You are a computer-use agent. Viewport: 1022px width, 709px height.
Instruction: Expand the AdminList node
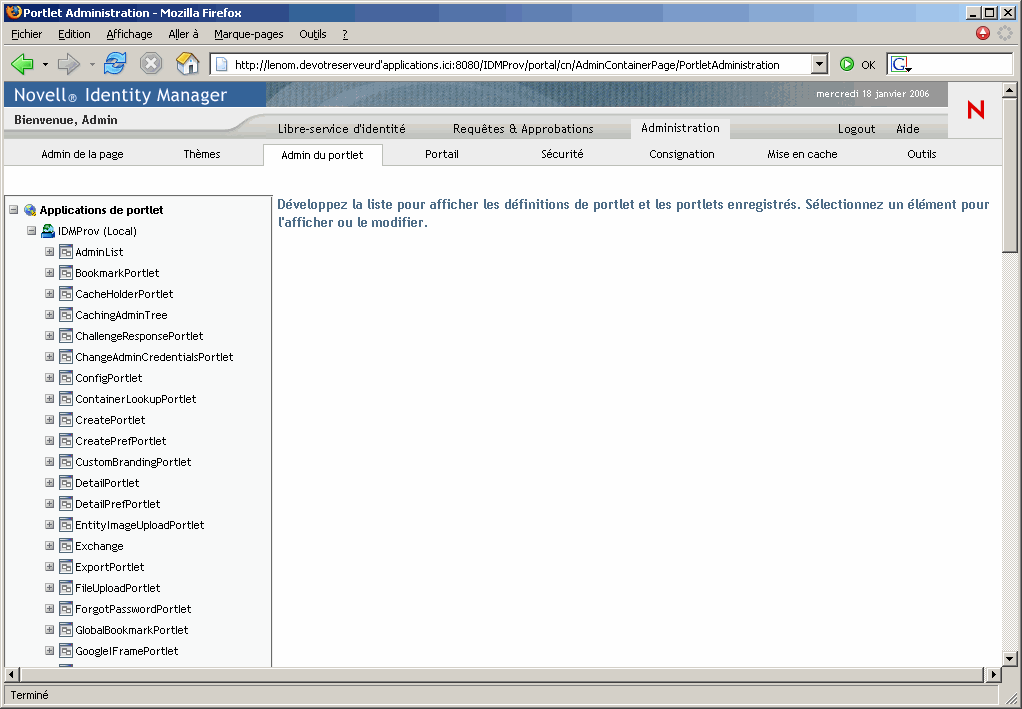pos(50,252)
